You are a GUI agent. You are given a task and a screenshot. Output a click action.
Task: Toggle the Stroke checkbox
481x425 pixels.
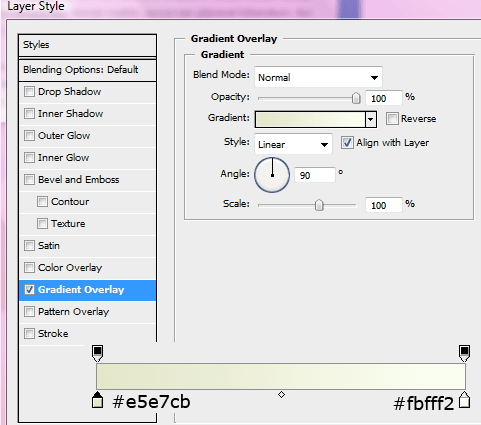click(x=29, y=333)
